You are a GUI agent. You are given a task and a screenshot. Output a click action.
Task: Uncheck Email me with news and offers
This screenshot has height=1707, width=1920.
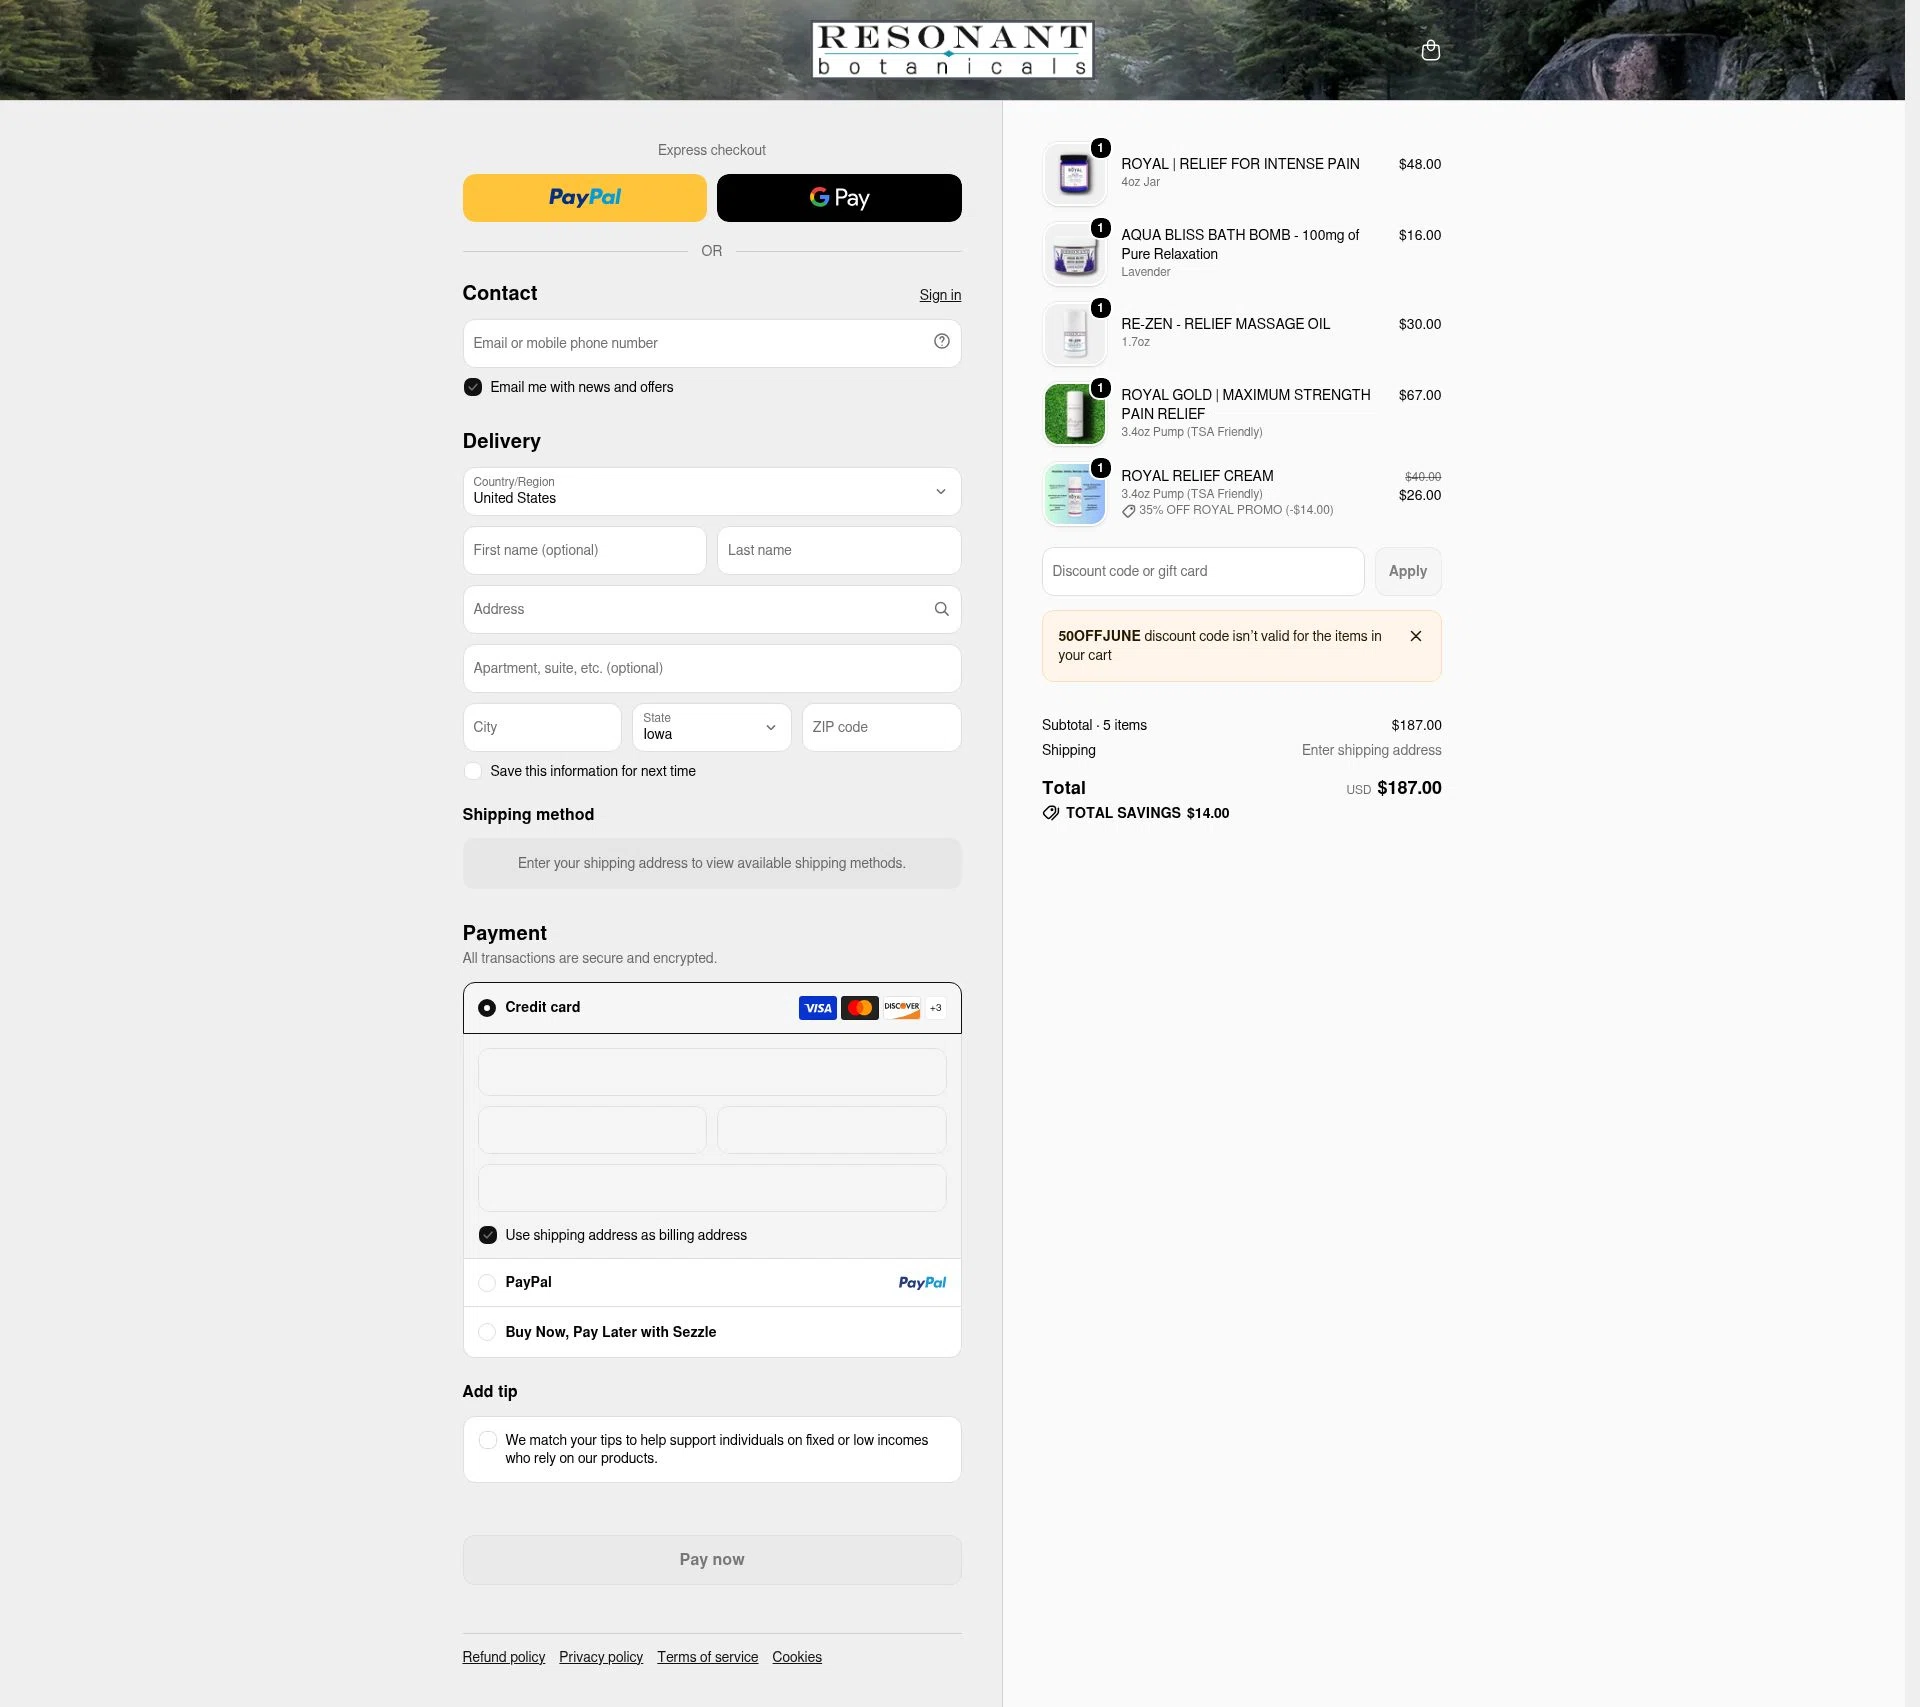[x=473, y=387]
